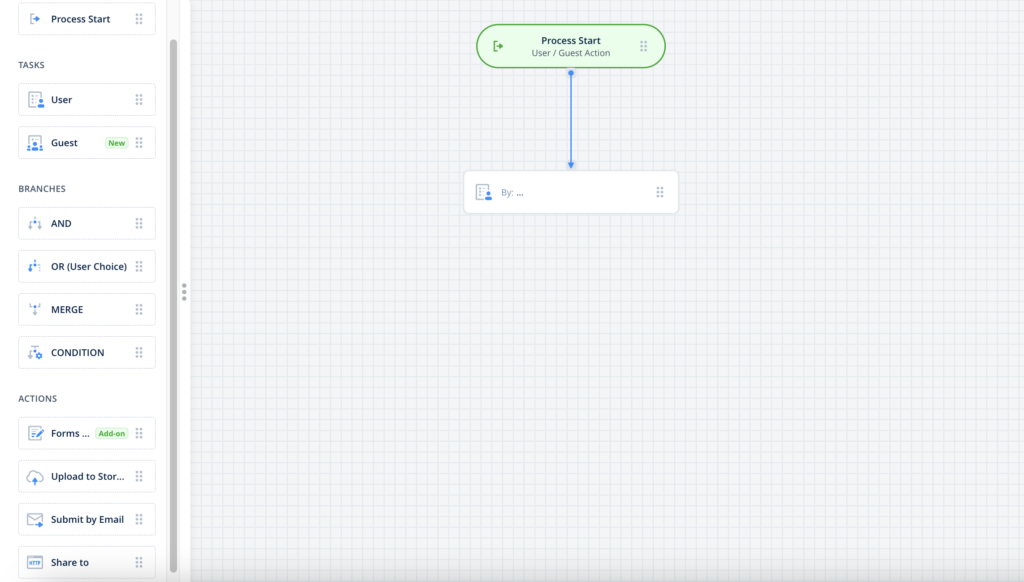Image resolution: width=1024 pixels, height=582 pixels.
Task: Select the AND branch icon
Action: click(x=33, y=223)
